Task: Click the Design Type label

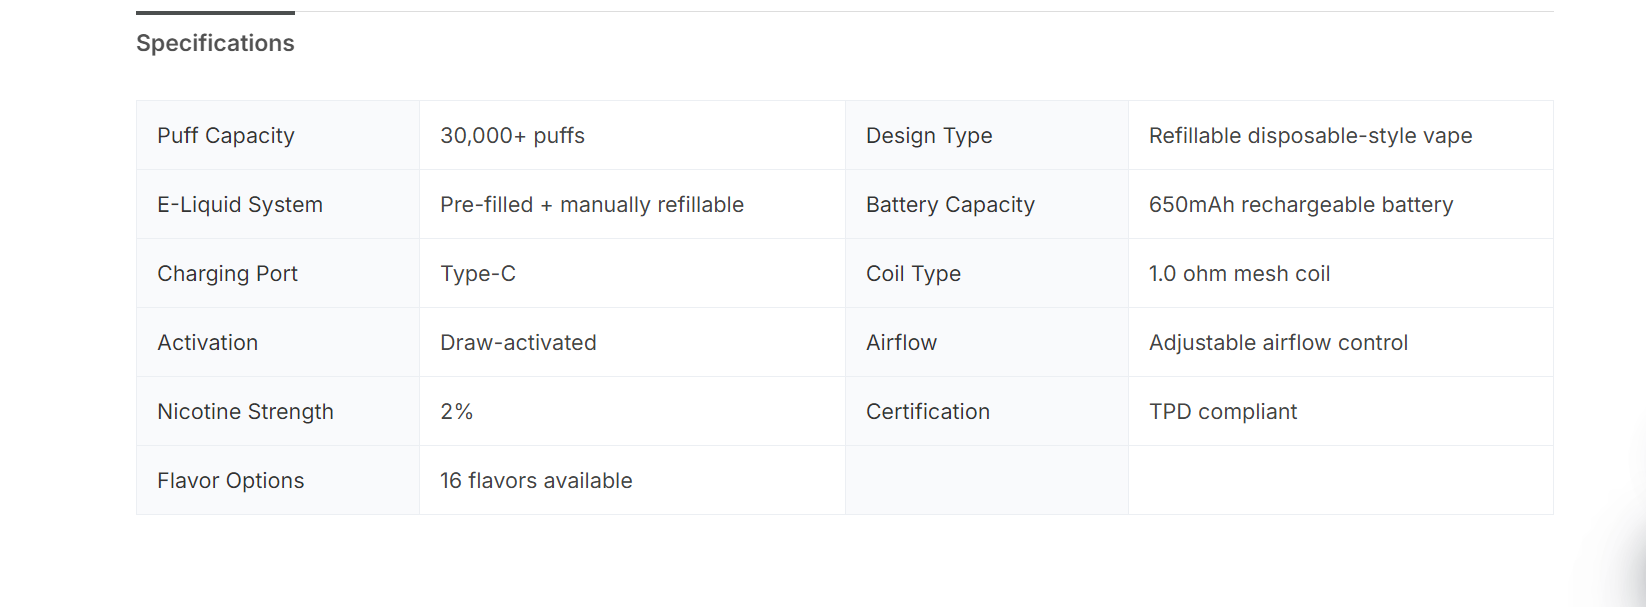Action: [x=929, y=136]
